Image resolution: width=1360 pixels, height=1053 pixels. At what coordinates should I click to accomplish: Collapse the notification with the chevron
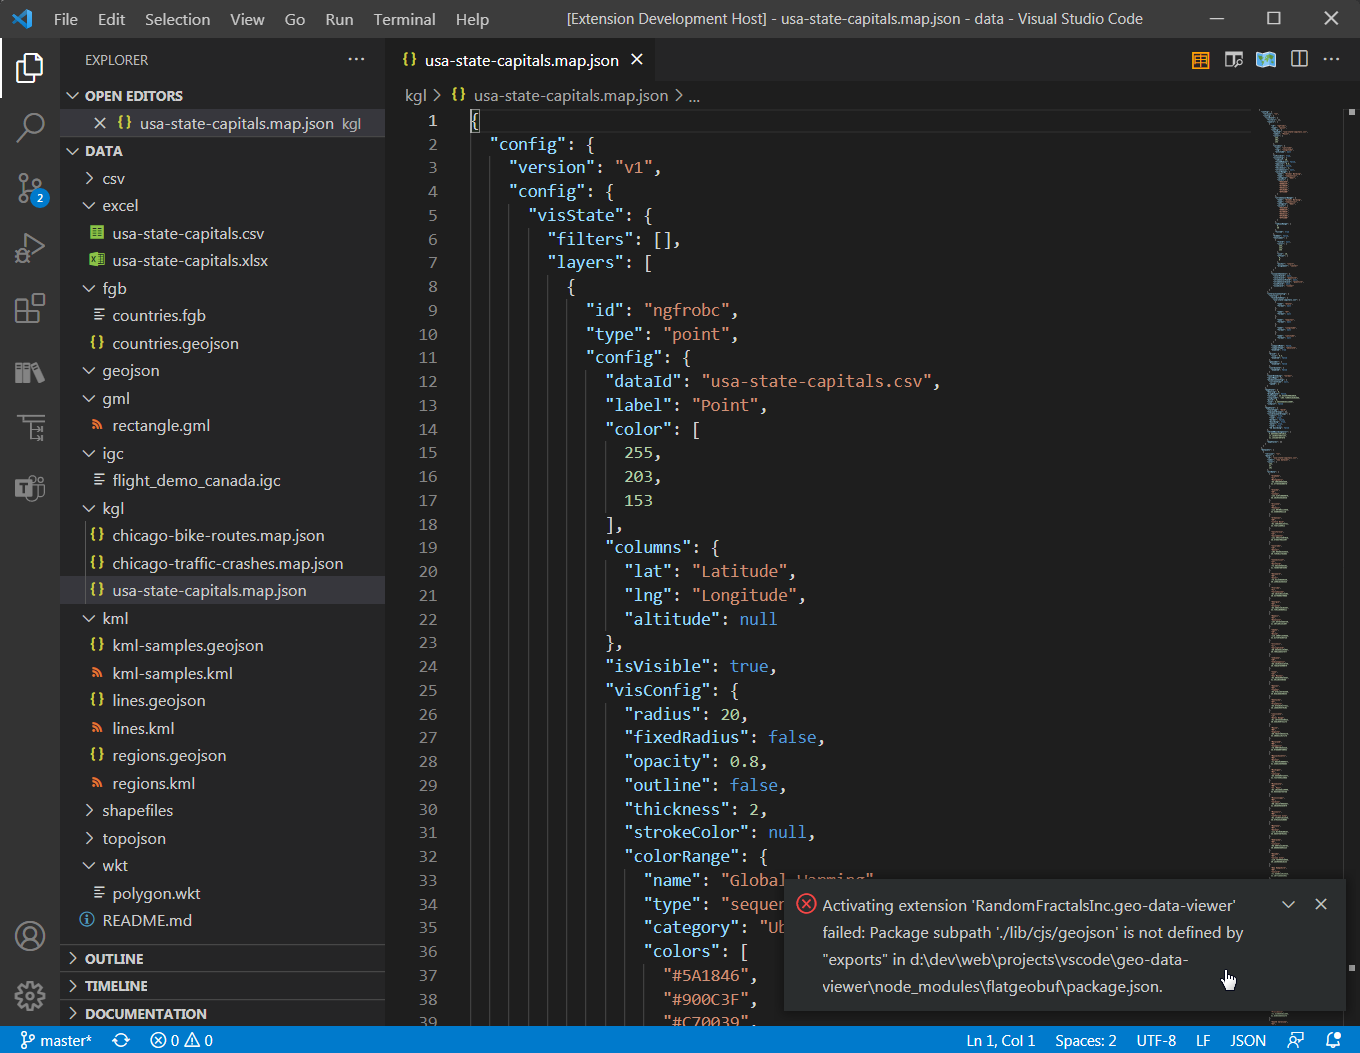pos(1289,904)
